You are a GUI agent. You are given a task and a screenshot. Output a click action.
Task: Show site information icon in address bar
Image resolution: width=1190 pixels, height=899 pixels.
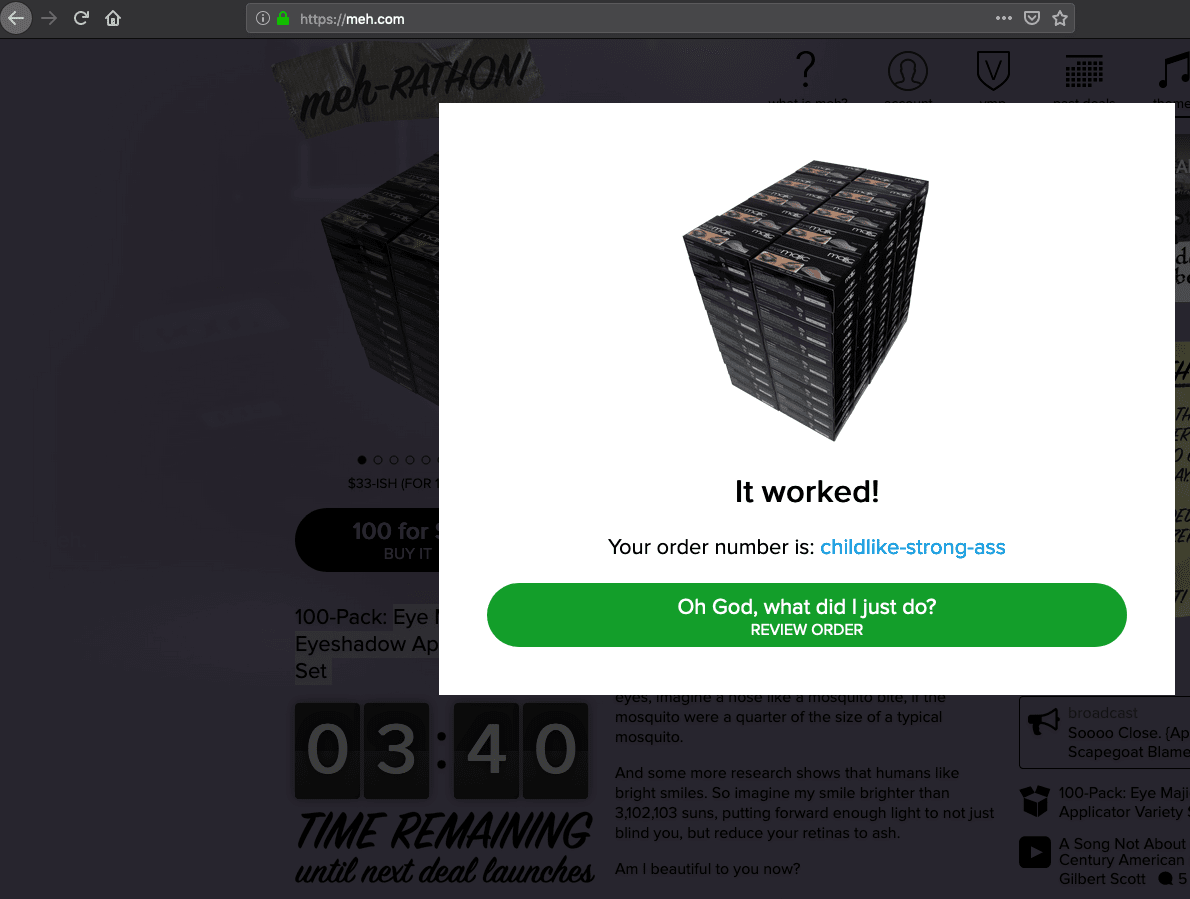pos(263,18)
